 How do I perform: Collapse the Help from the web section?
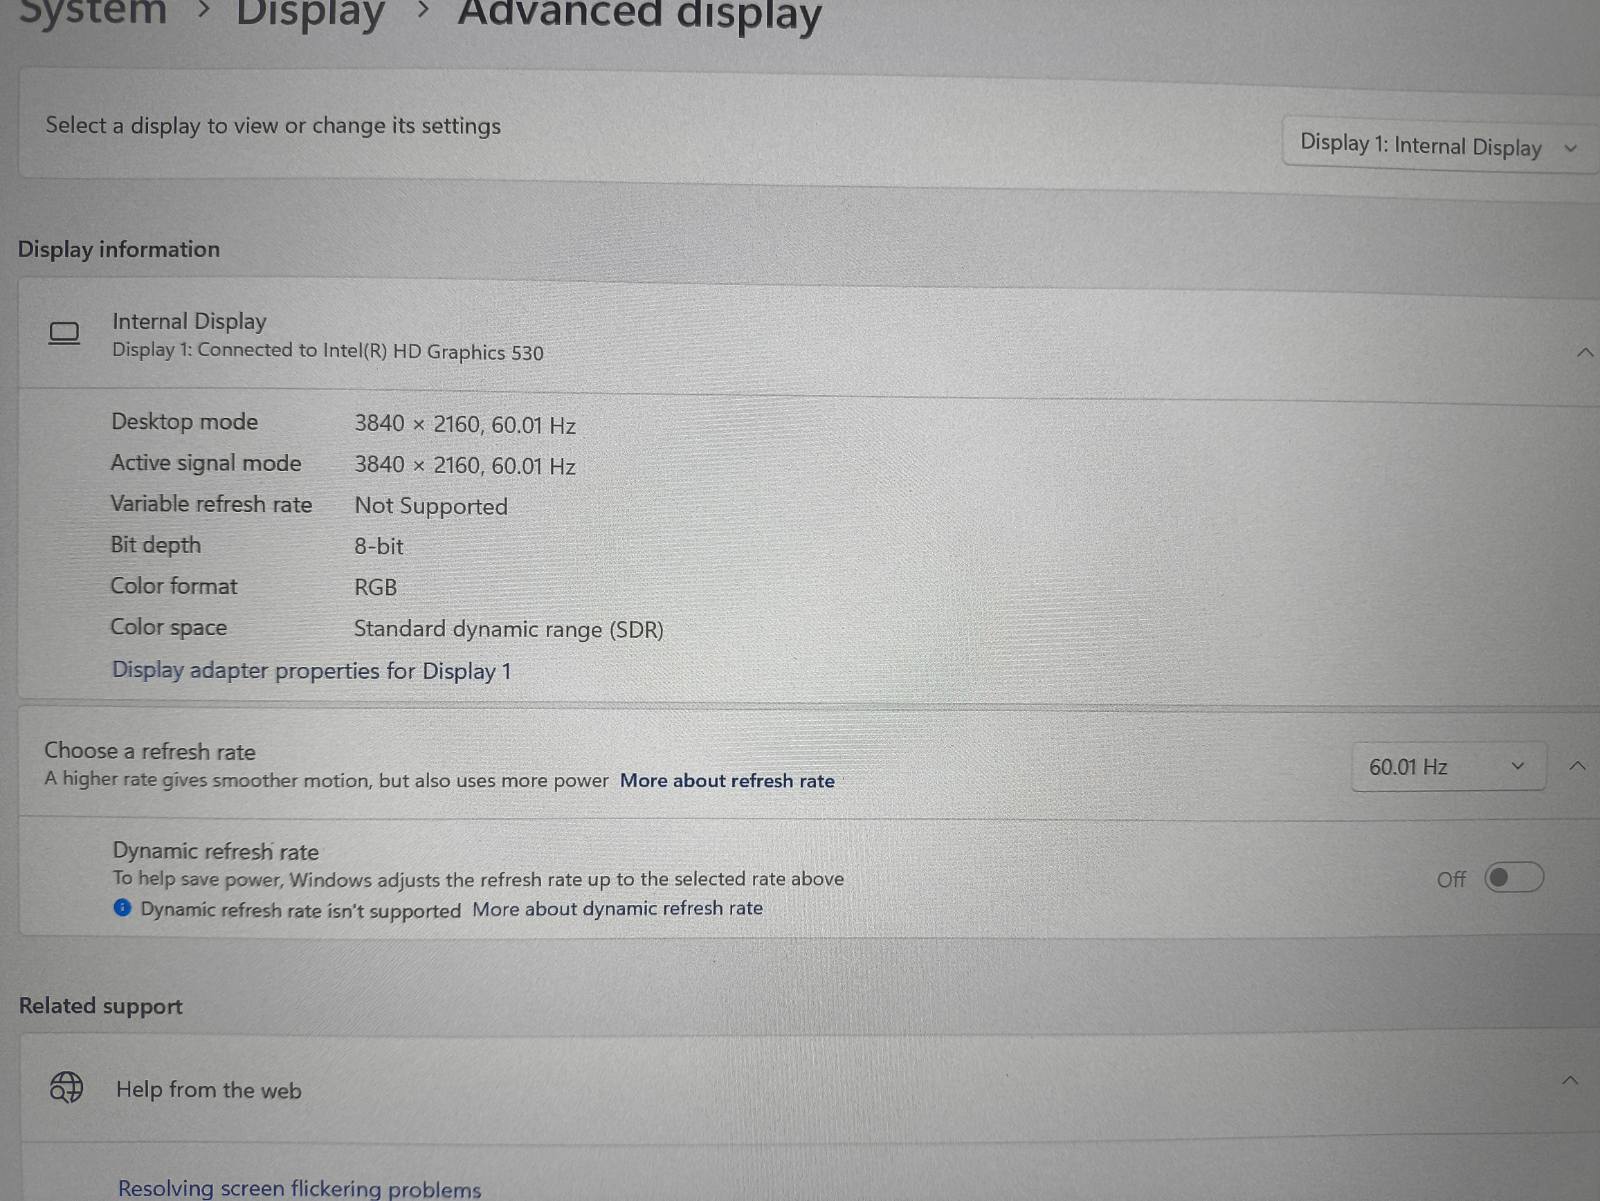click(x=1570, y=1080)
